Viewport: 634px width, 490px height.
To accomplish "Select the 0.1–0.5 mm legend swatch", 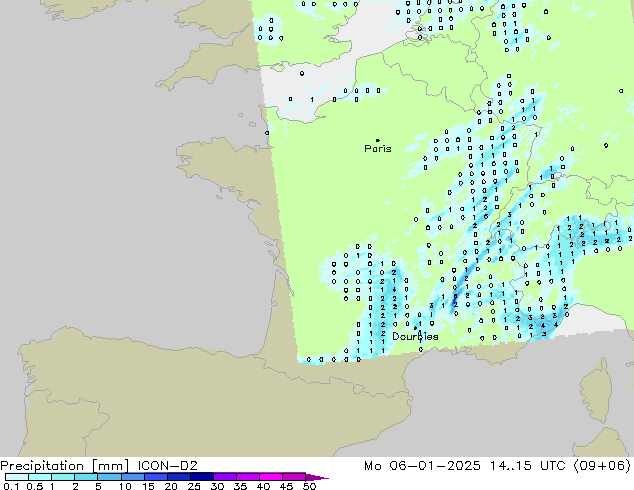I will (17, 477).
